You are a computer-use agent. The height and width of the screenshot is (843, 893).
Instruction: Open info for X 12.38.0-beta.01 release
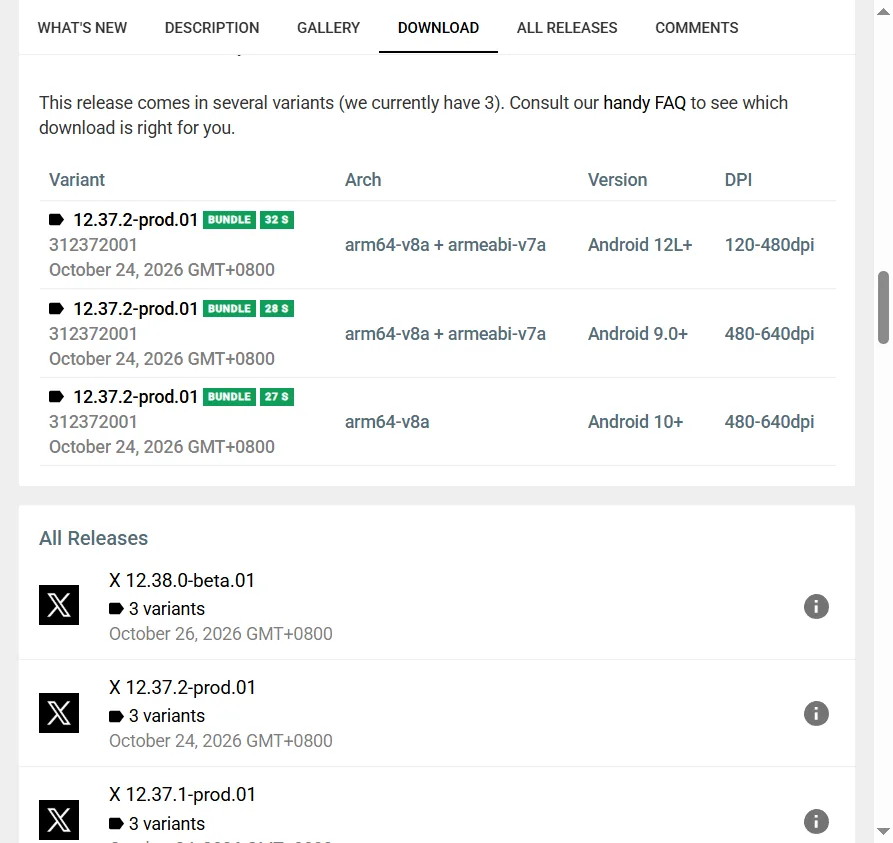816,607
